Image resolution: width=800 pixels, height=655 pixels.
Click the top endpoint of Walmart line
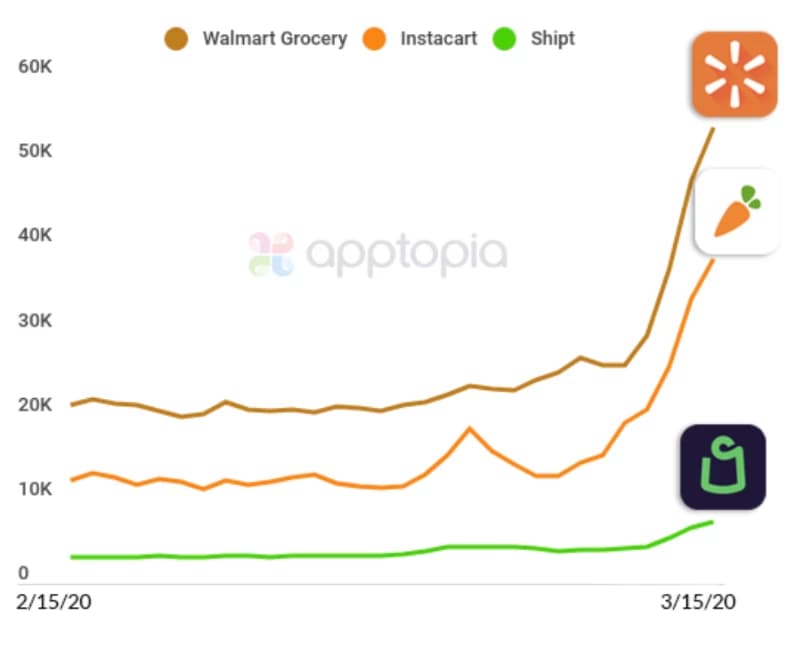click(713, 129)
